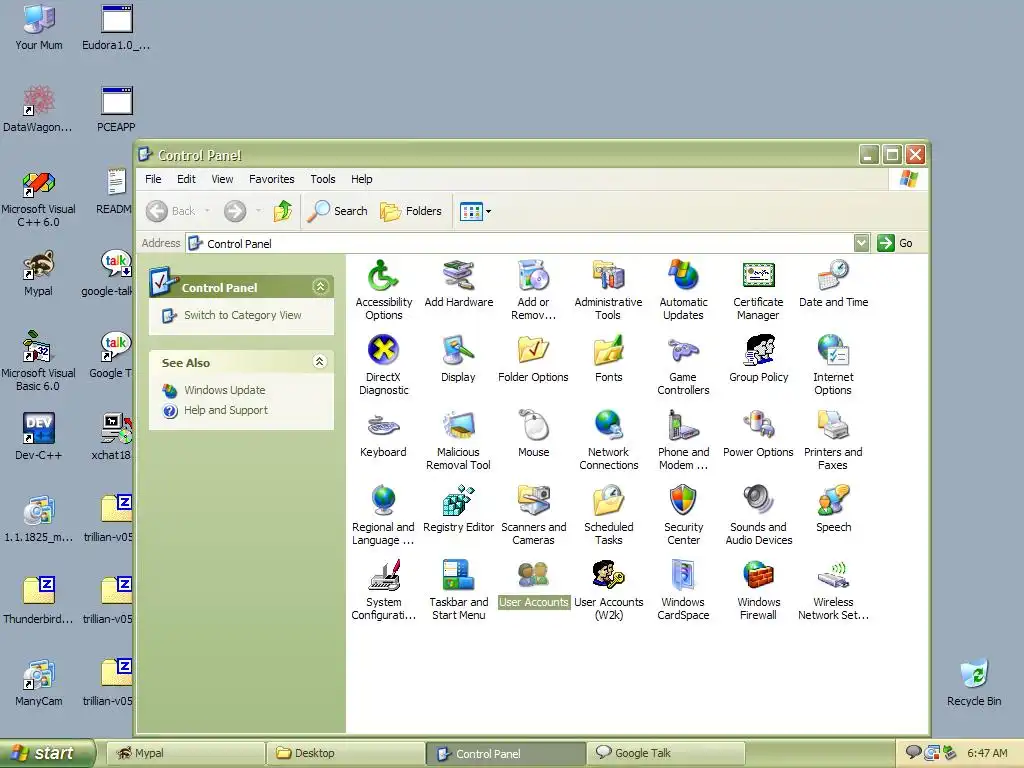The height and width of the screenshot is (768, 1024).
Task: Select the Automatic Updates icon
Action: (683, 290)
